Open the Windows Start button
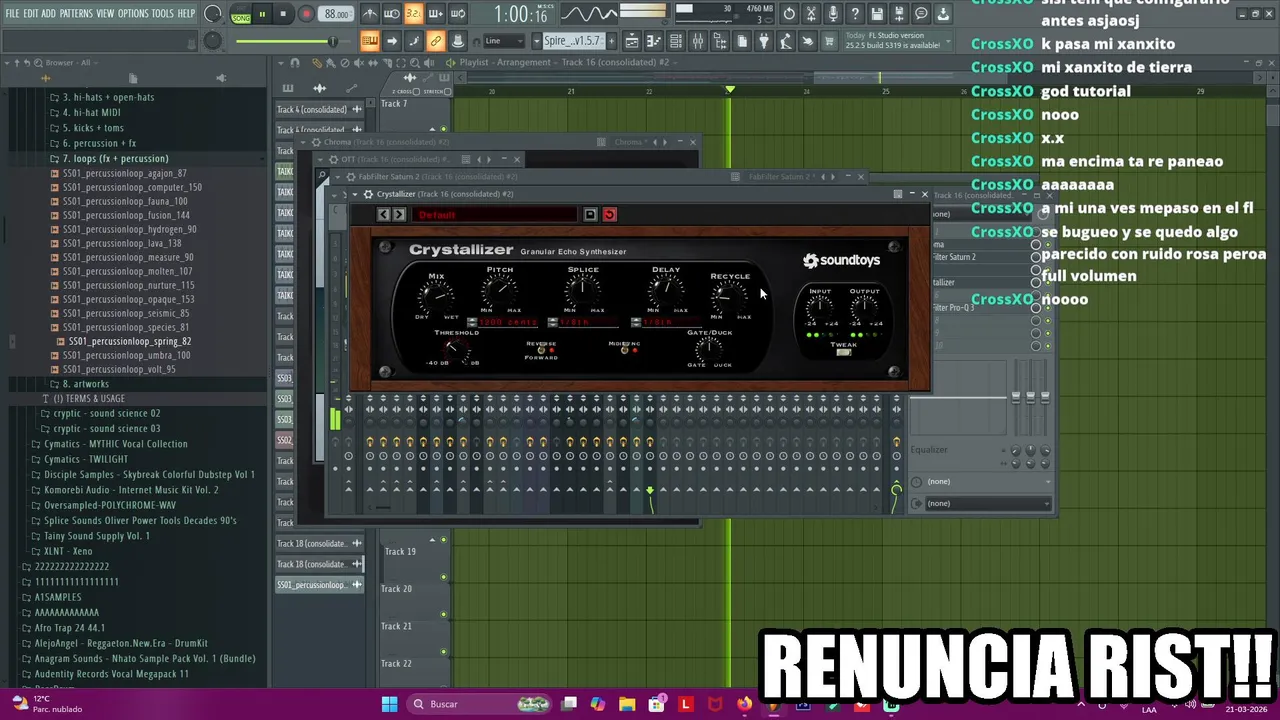Image resolution: width=1280 pixels, height=720 pixels. pyautogui.click(x=389, y=704)
